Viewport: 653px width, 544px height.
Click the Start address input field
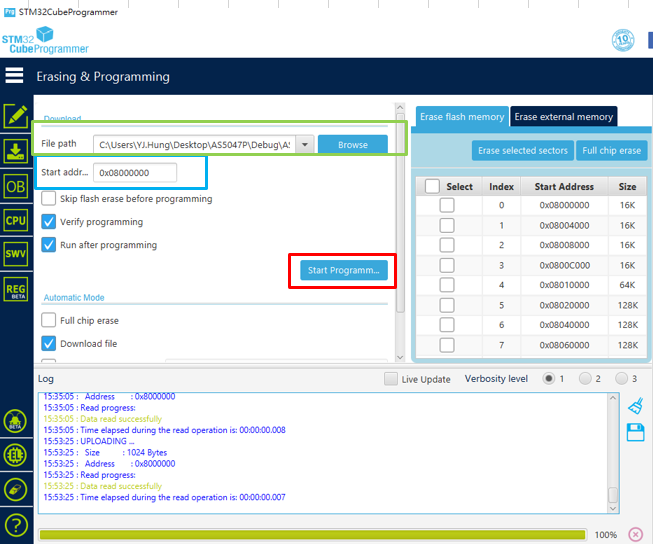(135, 172)
